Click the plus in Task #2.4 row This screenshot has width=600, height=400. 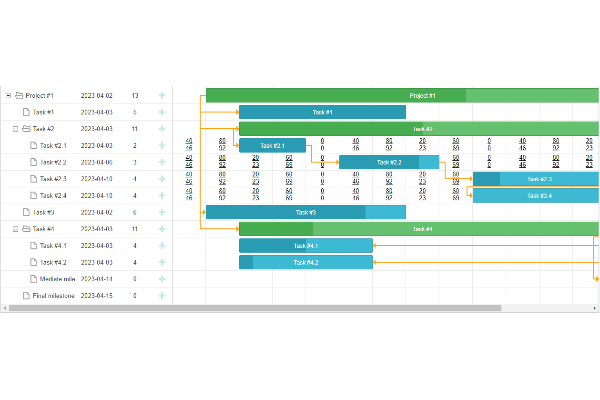(161, 196)
